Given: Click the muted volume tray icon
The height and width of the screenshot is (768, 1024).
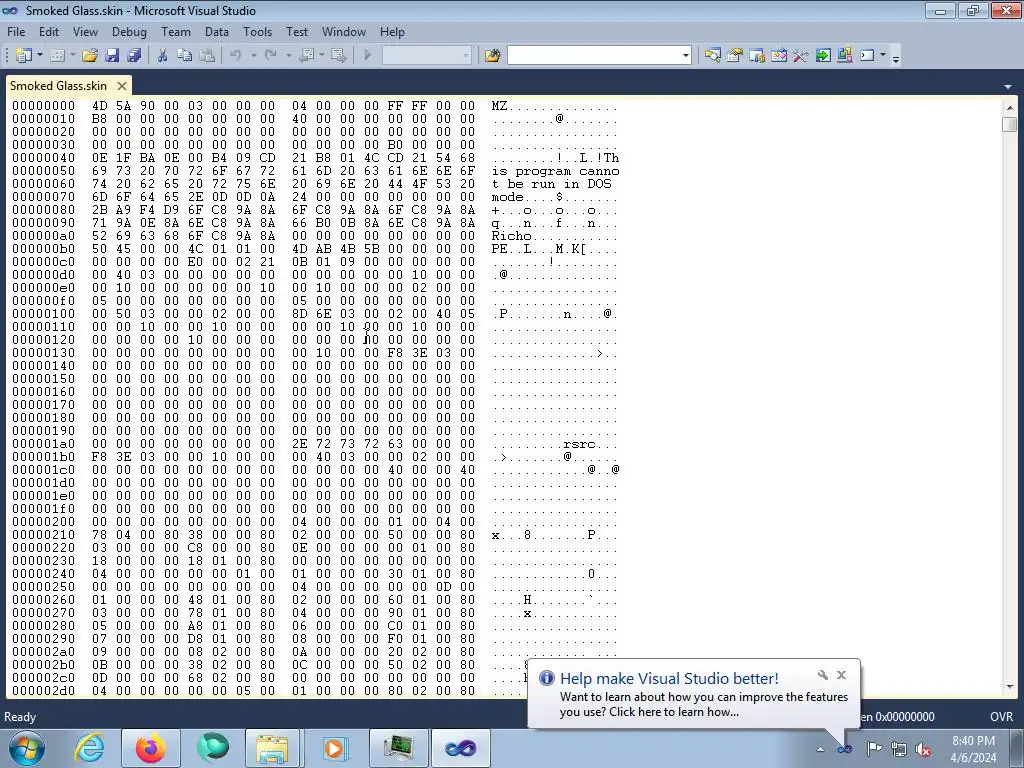Looking at the screenshot, I should click(x=922, y=749).
